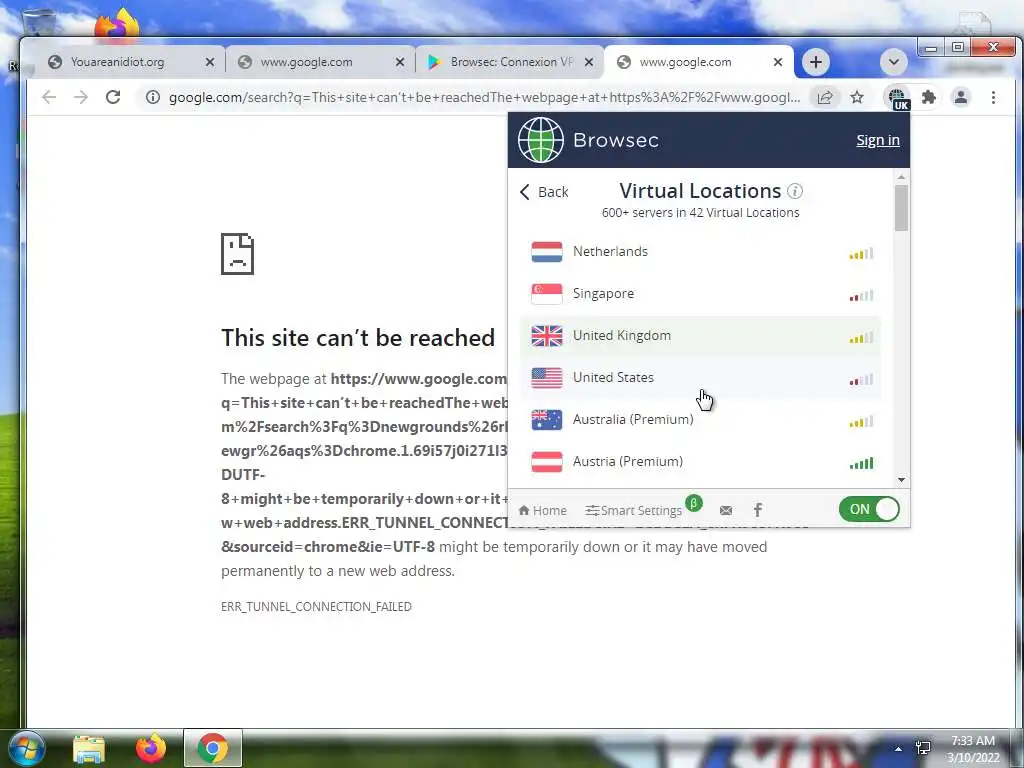This screenshot has width=1024, height=768.
Task: Open Home in Browsec footer
Action: (542, 511)
